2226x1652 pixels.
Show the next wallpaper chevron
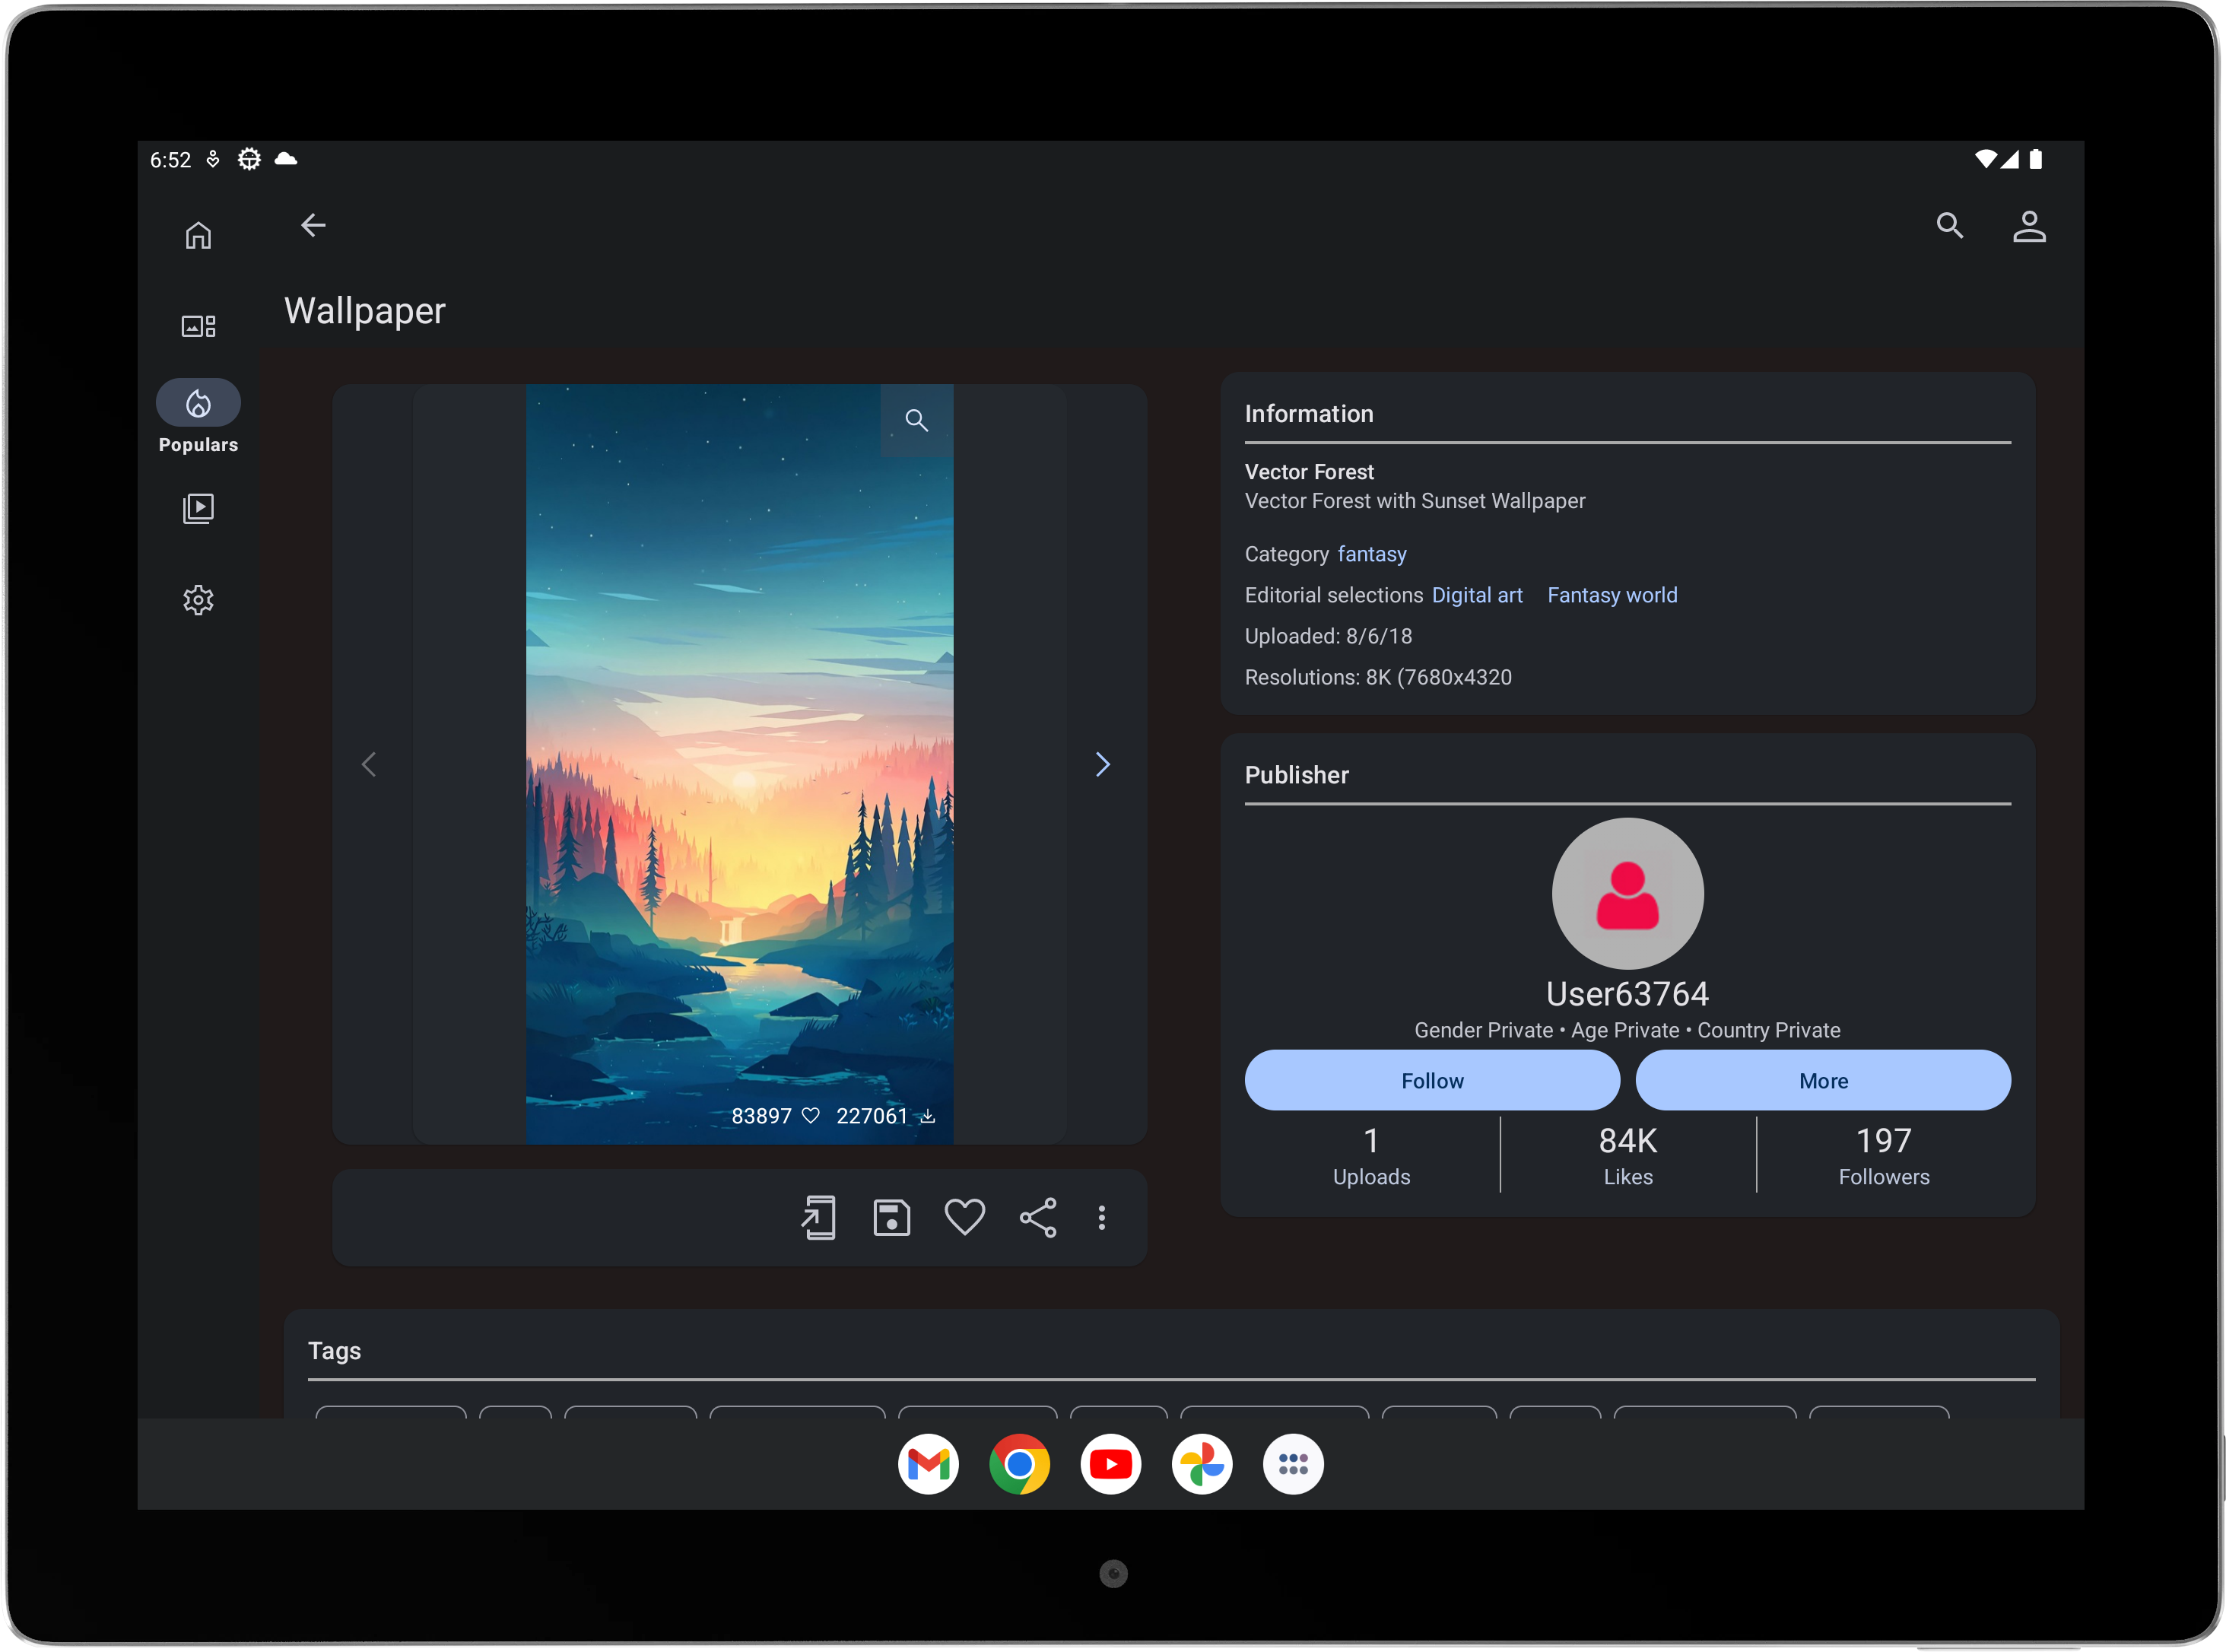(x=1102, y=764)
